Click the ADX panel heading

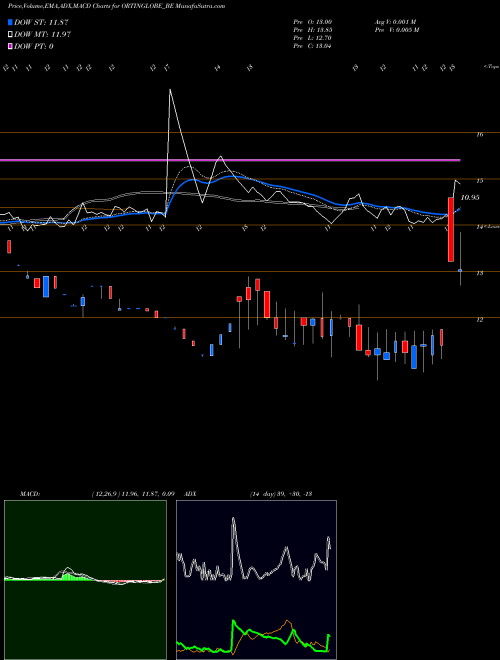(191, 494)
